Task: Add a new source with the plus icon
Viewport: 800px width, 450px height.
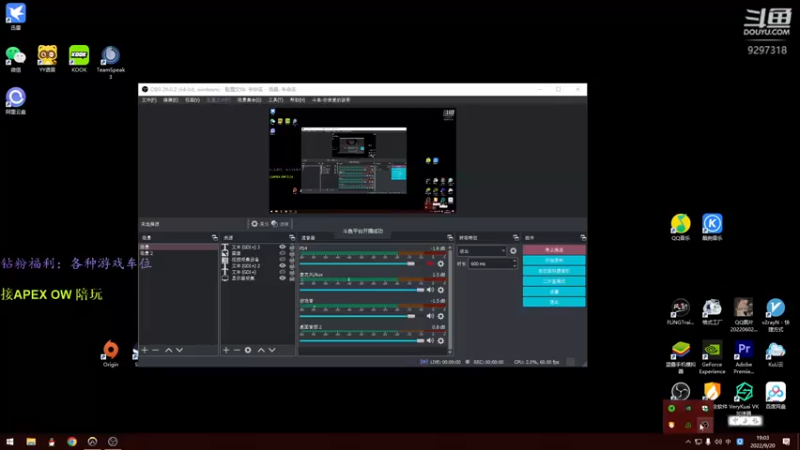Action: pyautogui.click(x=226, y=350)
